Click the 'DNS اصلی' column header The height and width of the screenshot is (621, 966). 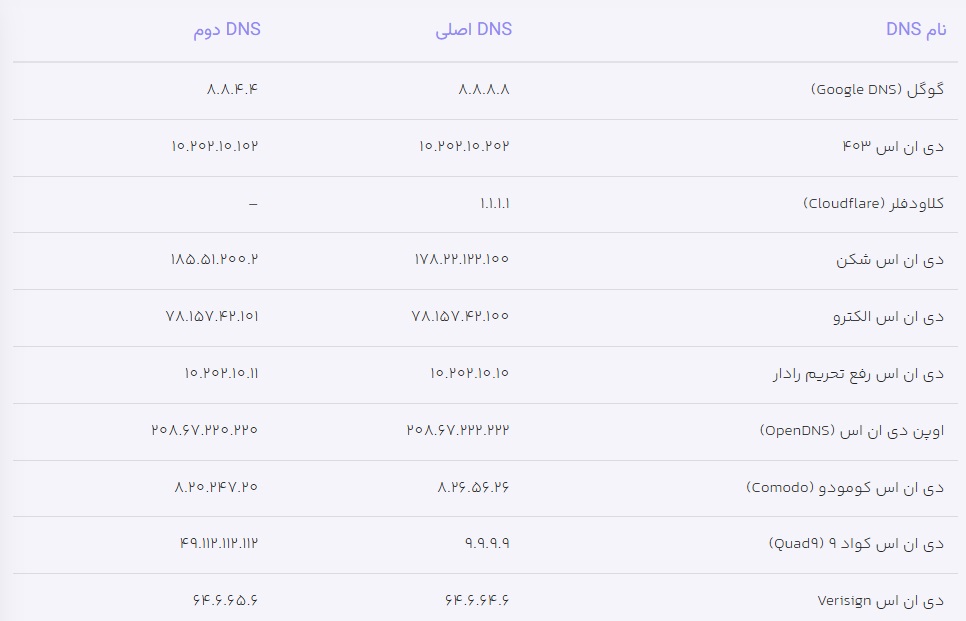473,30
